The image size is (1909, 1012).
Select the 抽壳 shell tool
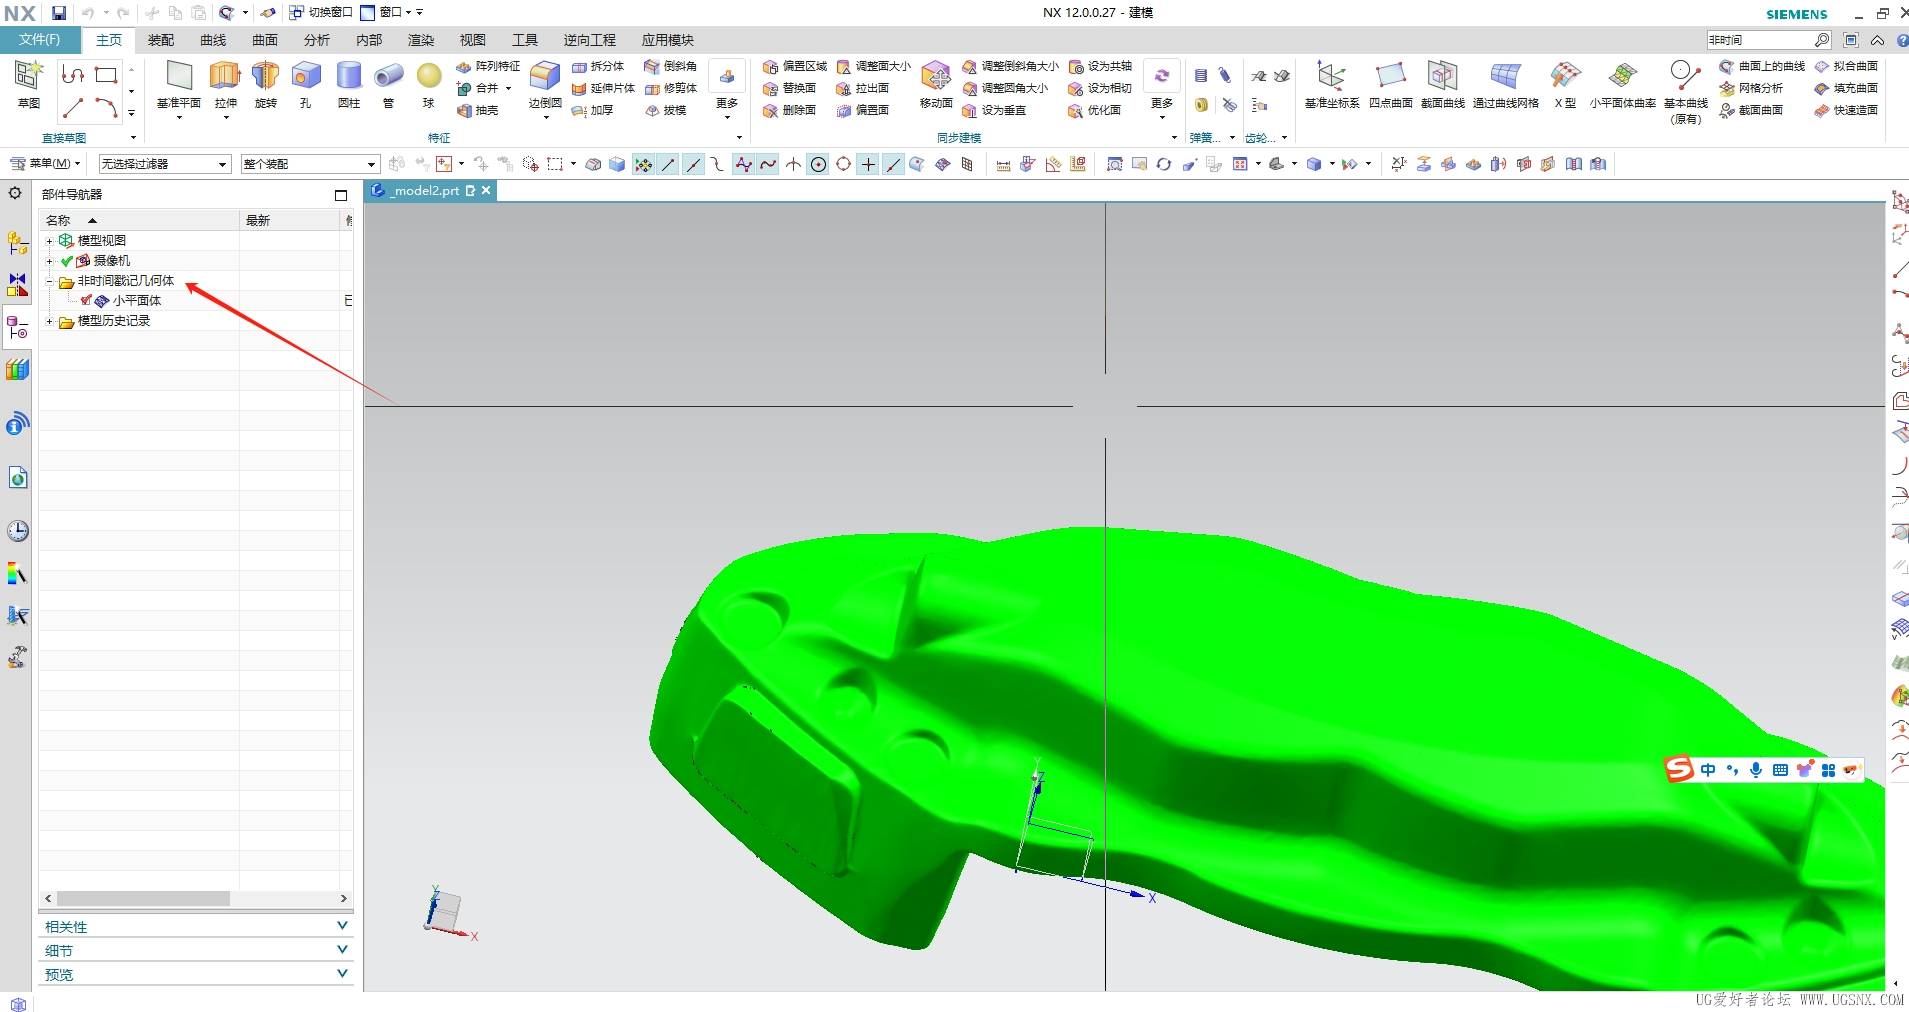click(478, 110)
